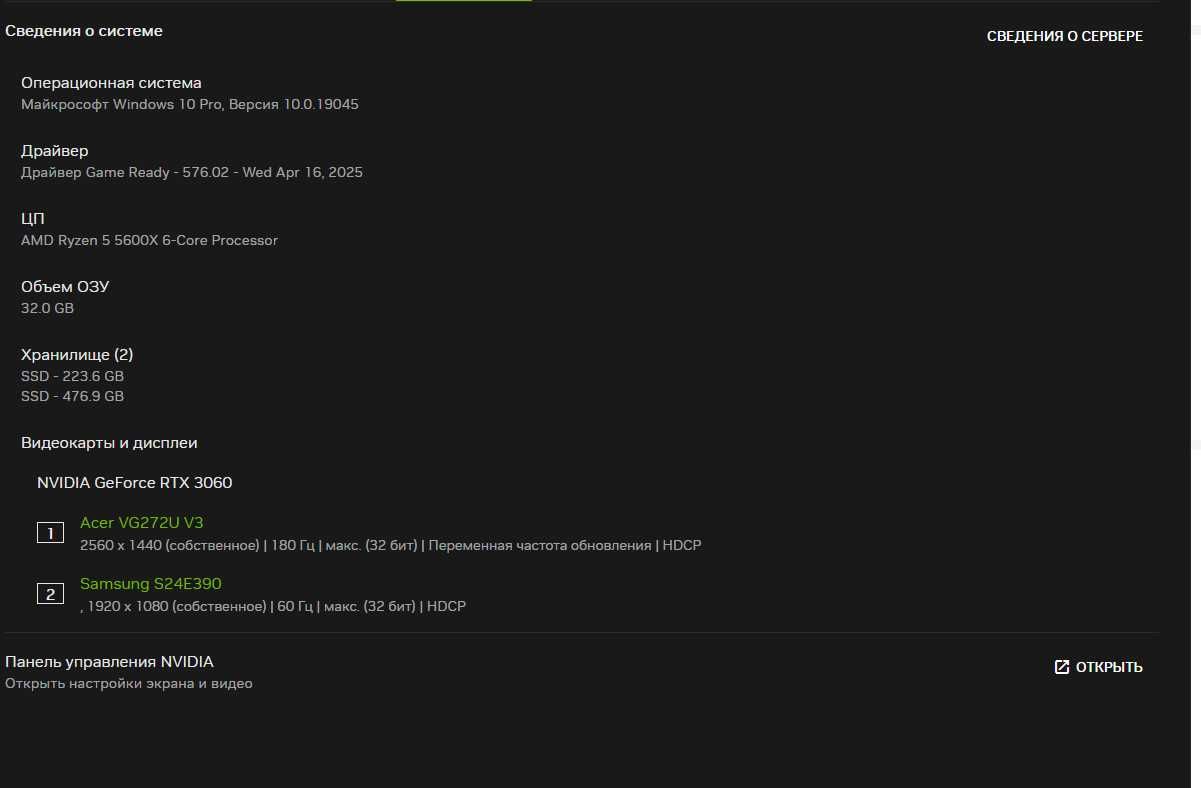Image resolution: width=1201 pixels, height=788 pixels.
Task: Click the external-link icon beside ОТКРЫТЬ
Action: tap(1062, 667)
